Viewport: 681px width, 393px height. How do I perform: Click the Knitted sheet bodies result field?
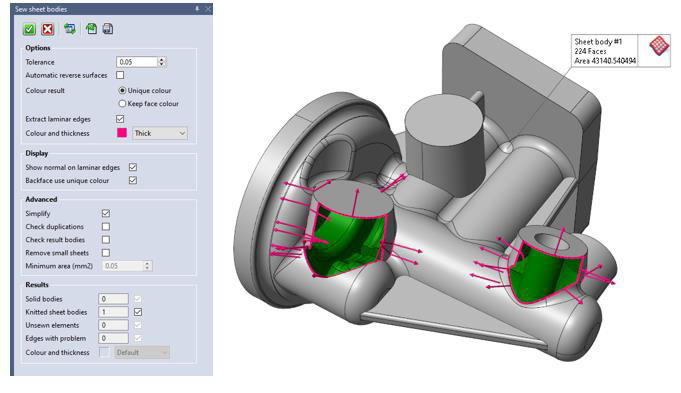tap(113, 312)
